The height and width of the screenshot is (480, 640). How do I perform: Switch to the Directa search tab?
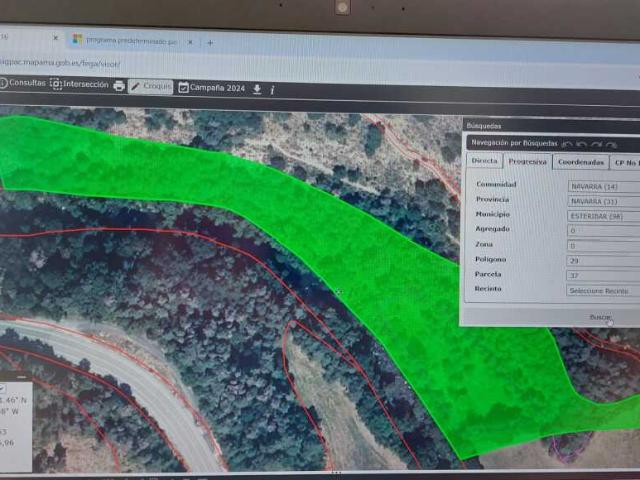pyautogui.click(x=484, y=160)
